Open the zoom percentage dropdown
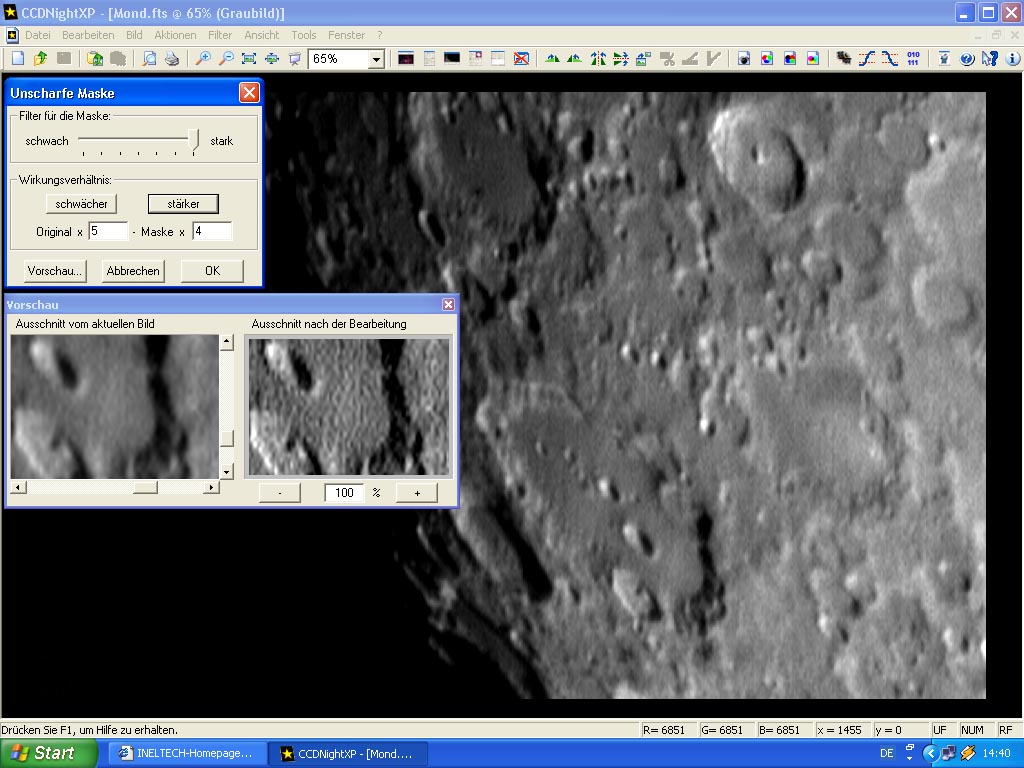This screenshot has height=768, width=1024. click(376, 59)
